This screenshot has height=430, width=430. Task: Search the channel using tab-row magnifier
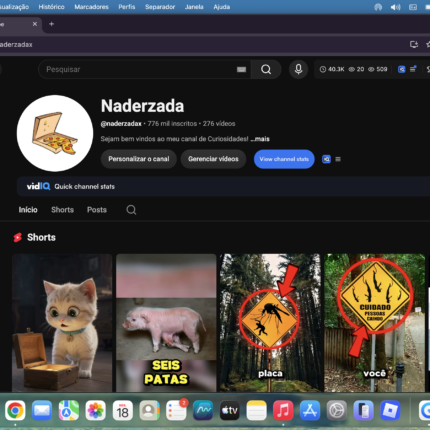(131, 210)
